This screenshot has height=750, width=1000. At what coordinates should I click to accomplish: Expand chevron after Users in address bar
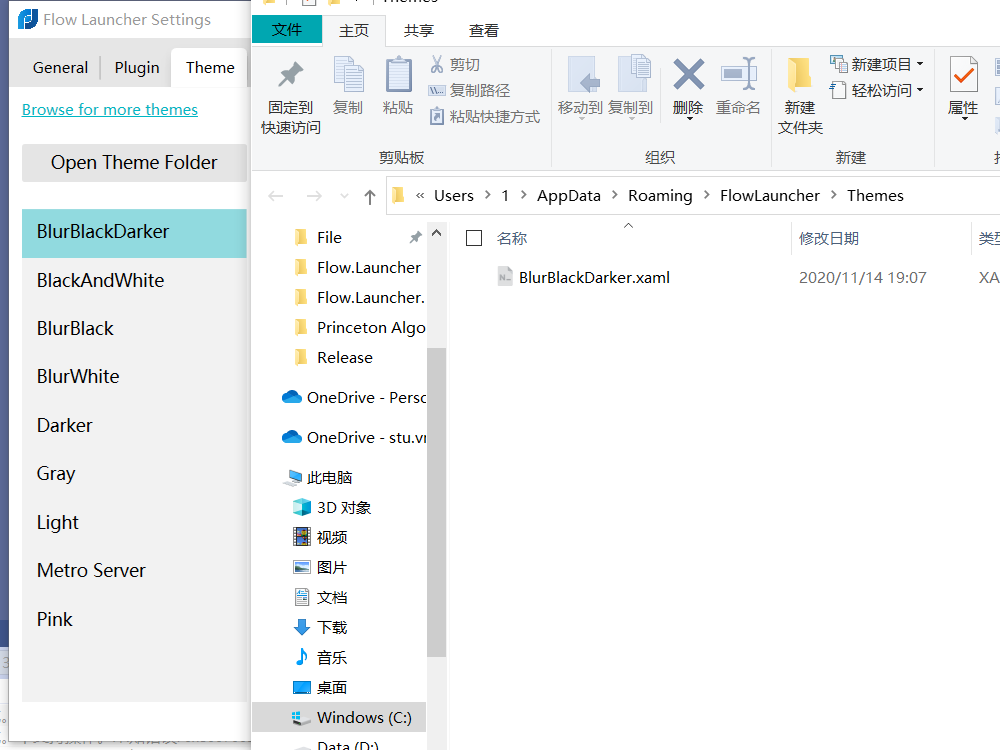tap(488, 195)
